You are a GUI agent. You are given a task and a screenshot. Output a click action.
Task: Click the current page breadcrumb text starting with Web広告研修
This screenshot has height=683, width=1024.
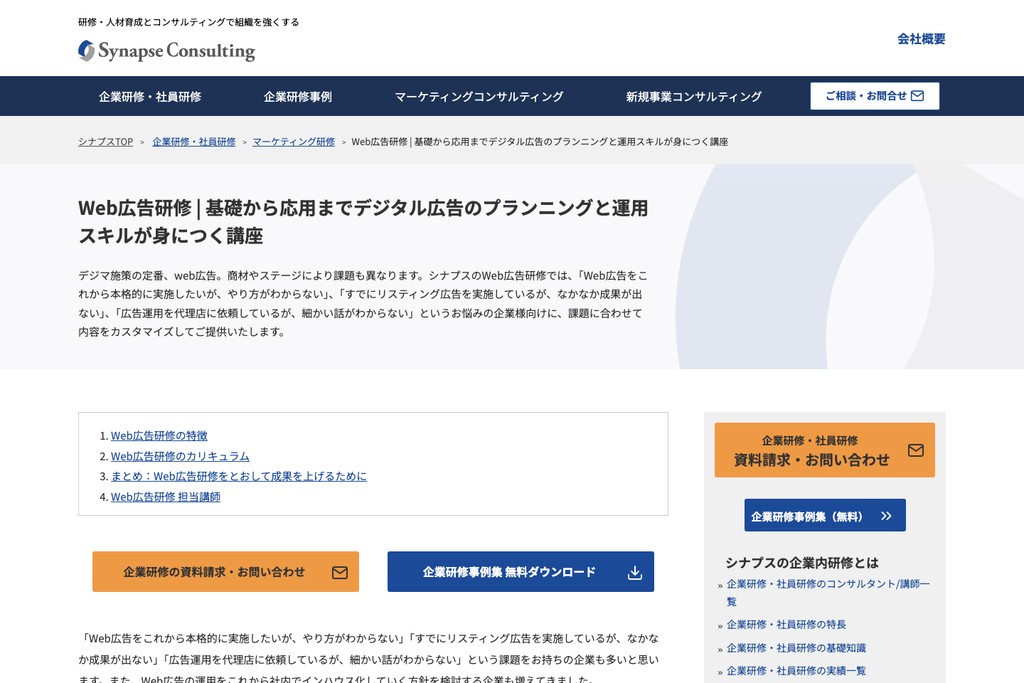click(x=539, y=142)
